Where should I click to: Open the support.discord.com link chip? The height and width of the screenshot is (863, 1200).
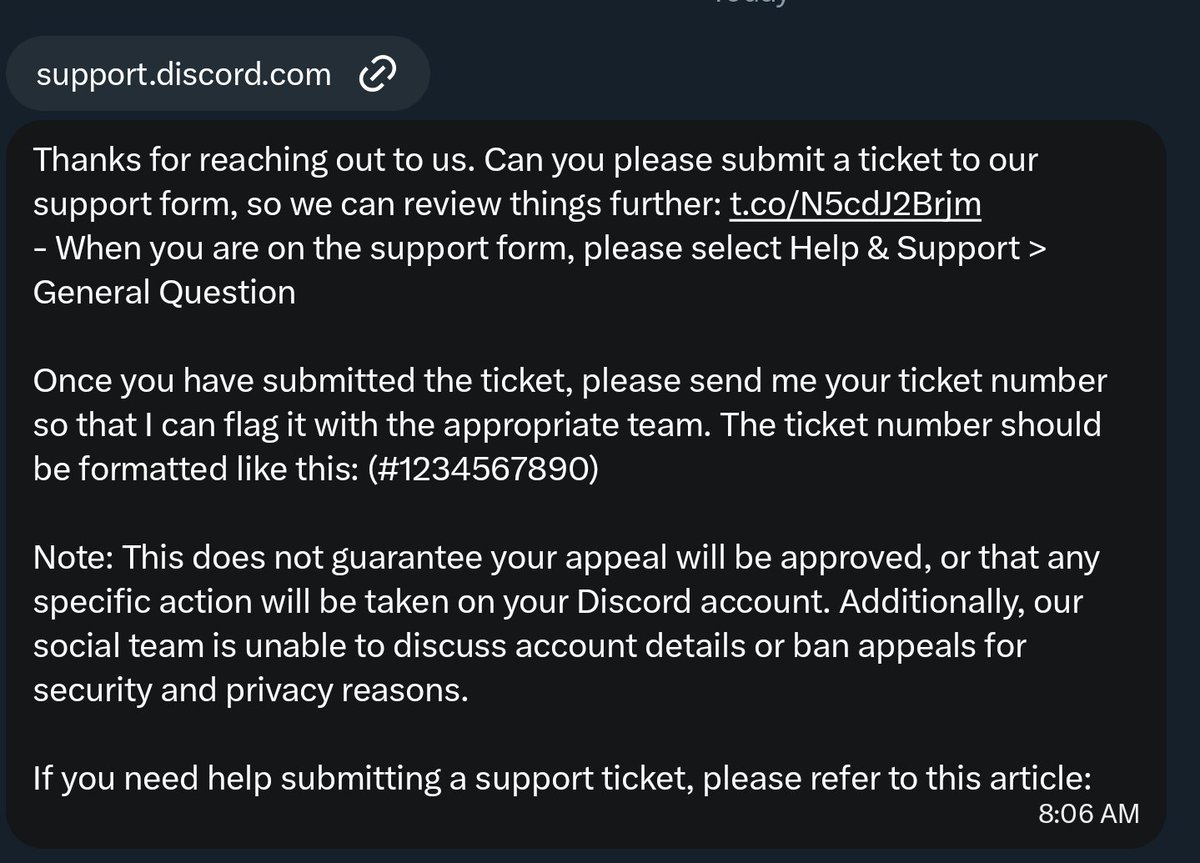coord(216,73)
